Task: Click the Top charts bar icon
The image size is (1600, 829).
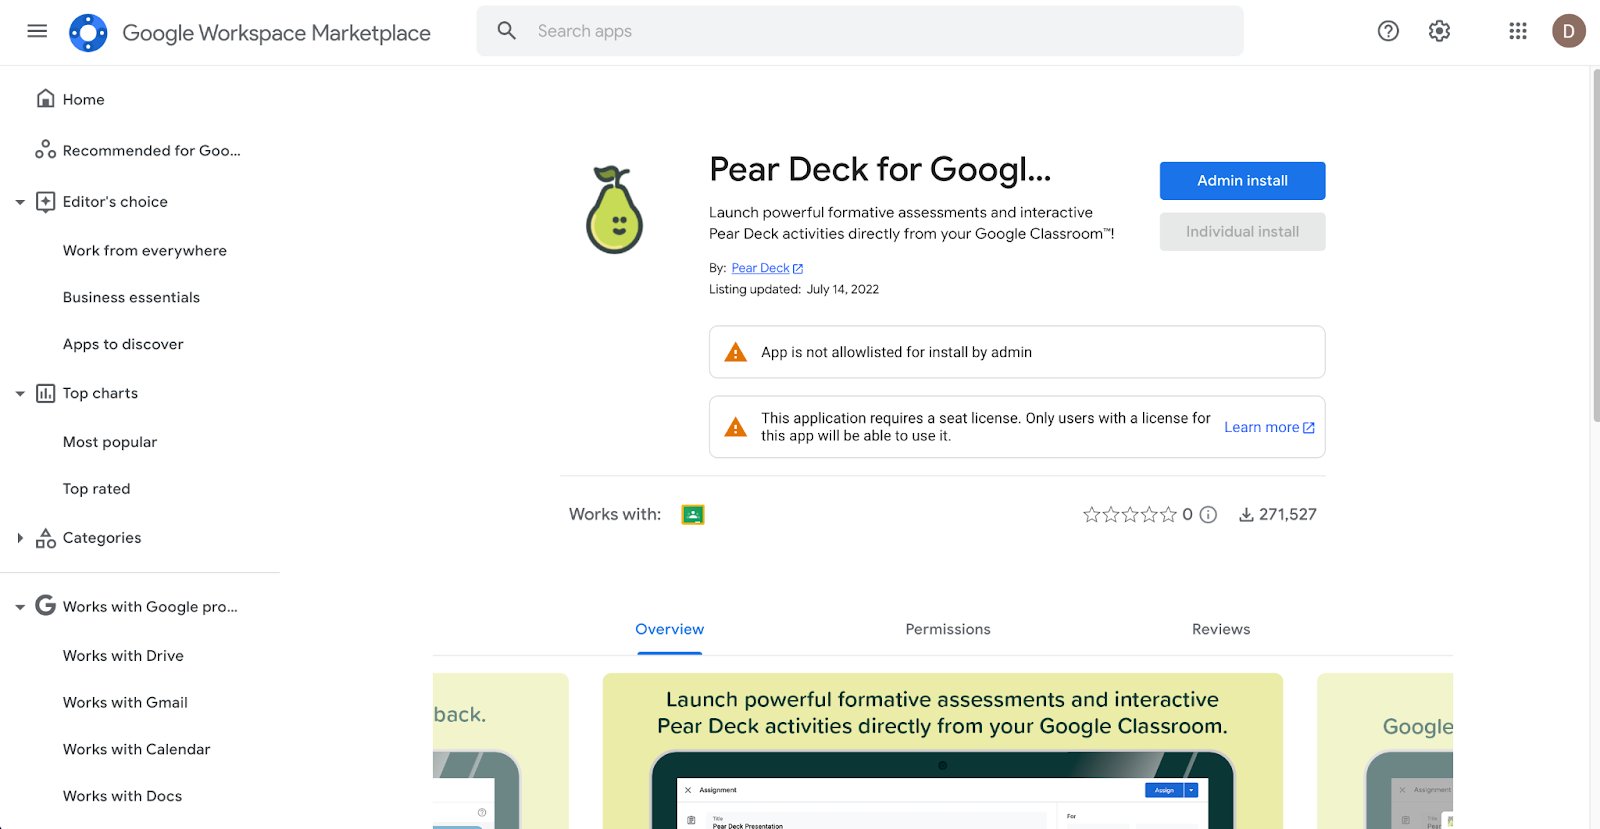Action: [x=45, y=393]
